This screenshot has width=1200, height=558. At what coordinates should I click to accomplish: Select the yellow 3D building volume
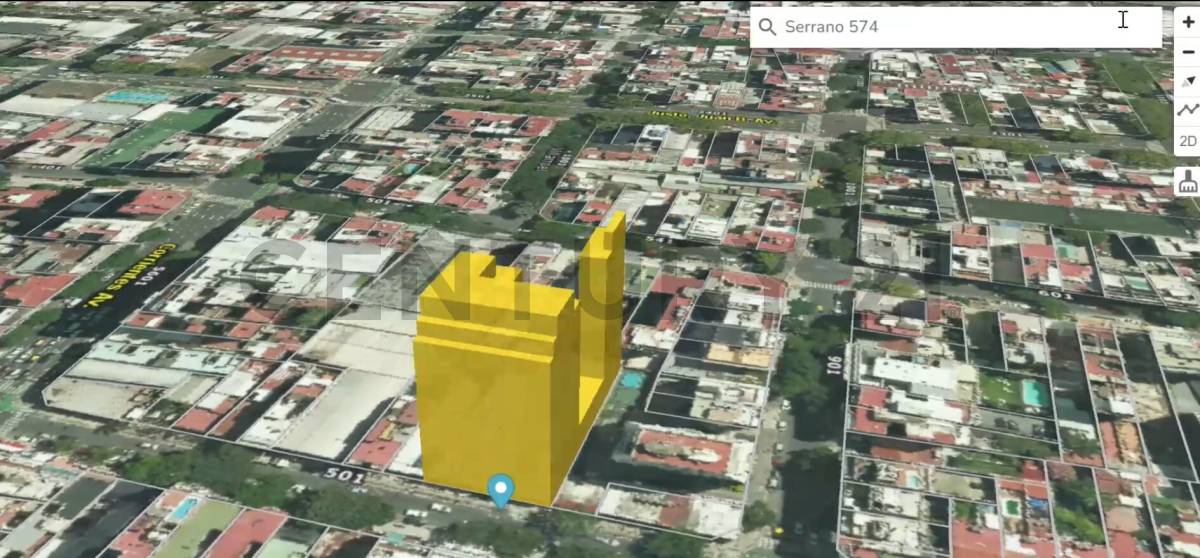tap(490, 390)
